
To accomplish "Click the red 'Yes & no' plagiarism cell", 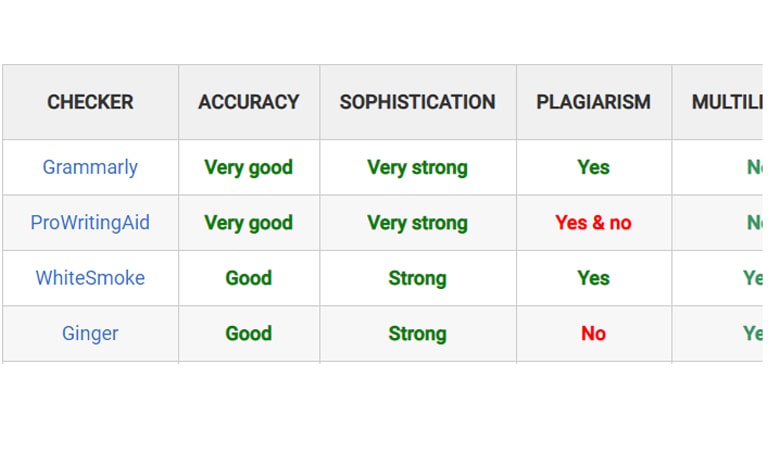I will click(594, 223).
